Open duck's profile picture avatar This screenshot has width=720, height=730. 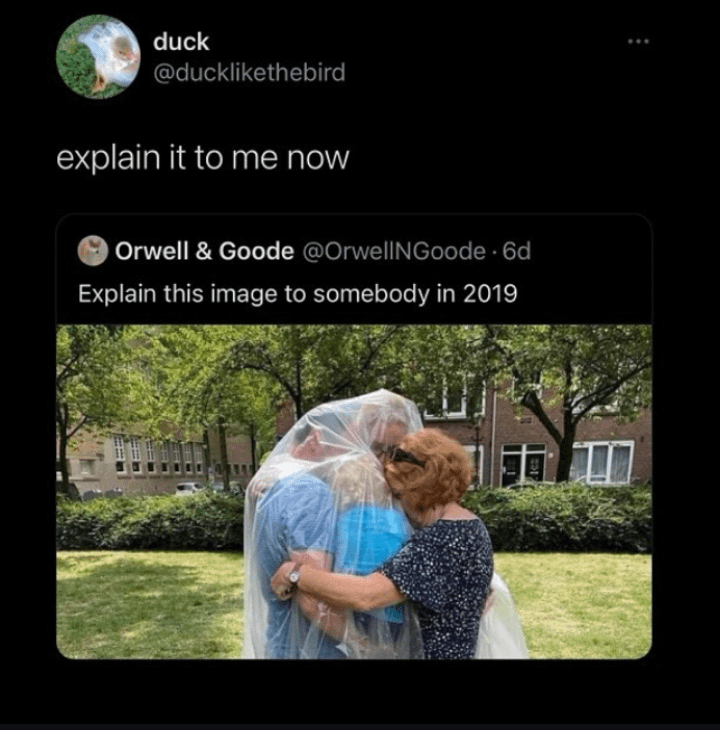tap(98, 57)
